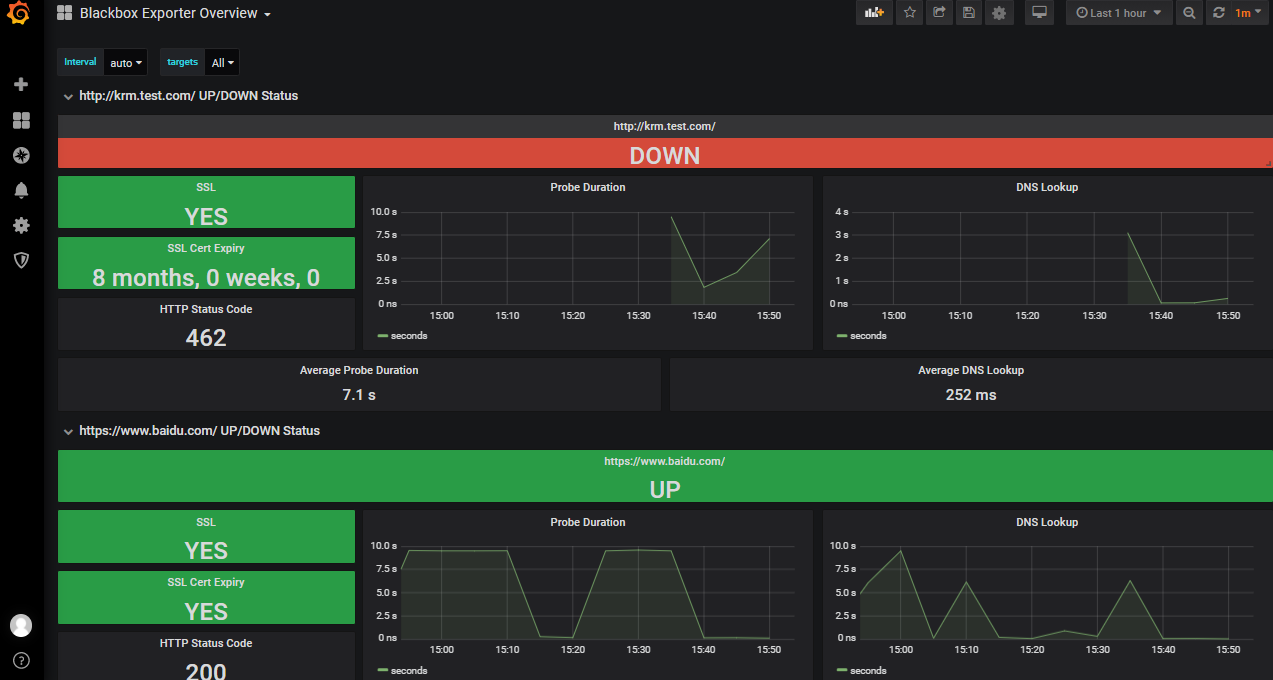Save the dashboard with disk icon

[x=968, y=13]
